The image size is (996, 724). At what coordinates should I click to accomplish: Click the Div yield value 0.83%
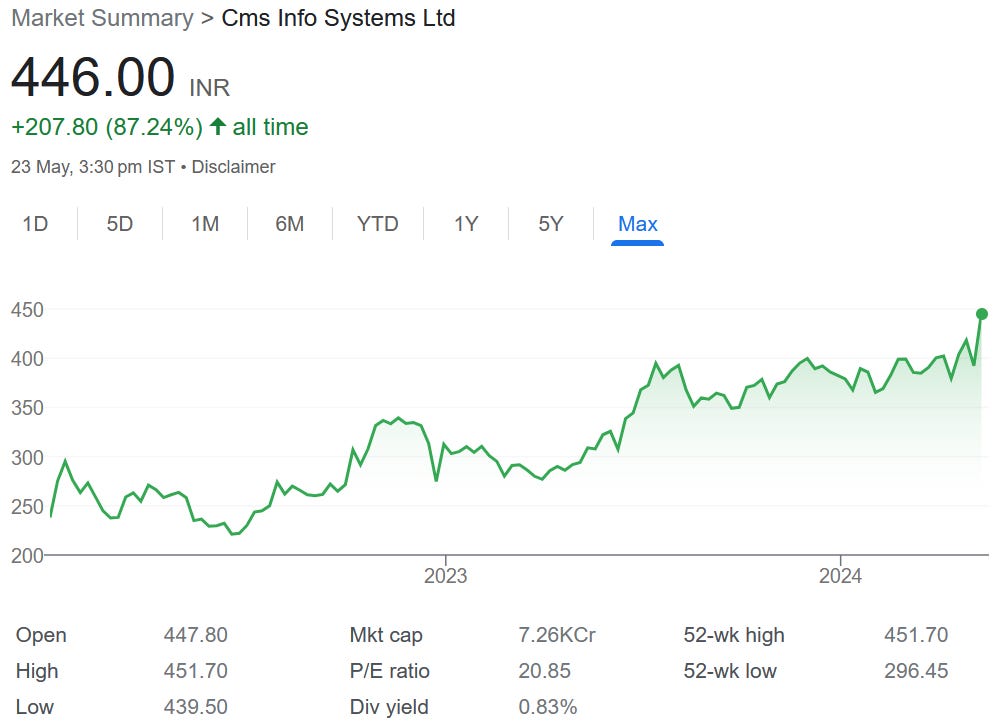click(x=548, y=707)
